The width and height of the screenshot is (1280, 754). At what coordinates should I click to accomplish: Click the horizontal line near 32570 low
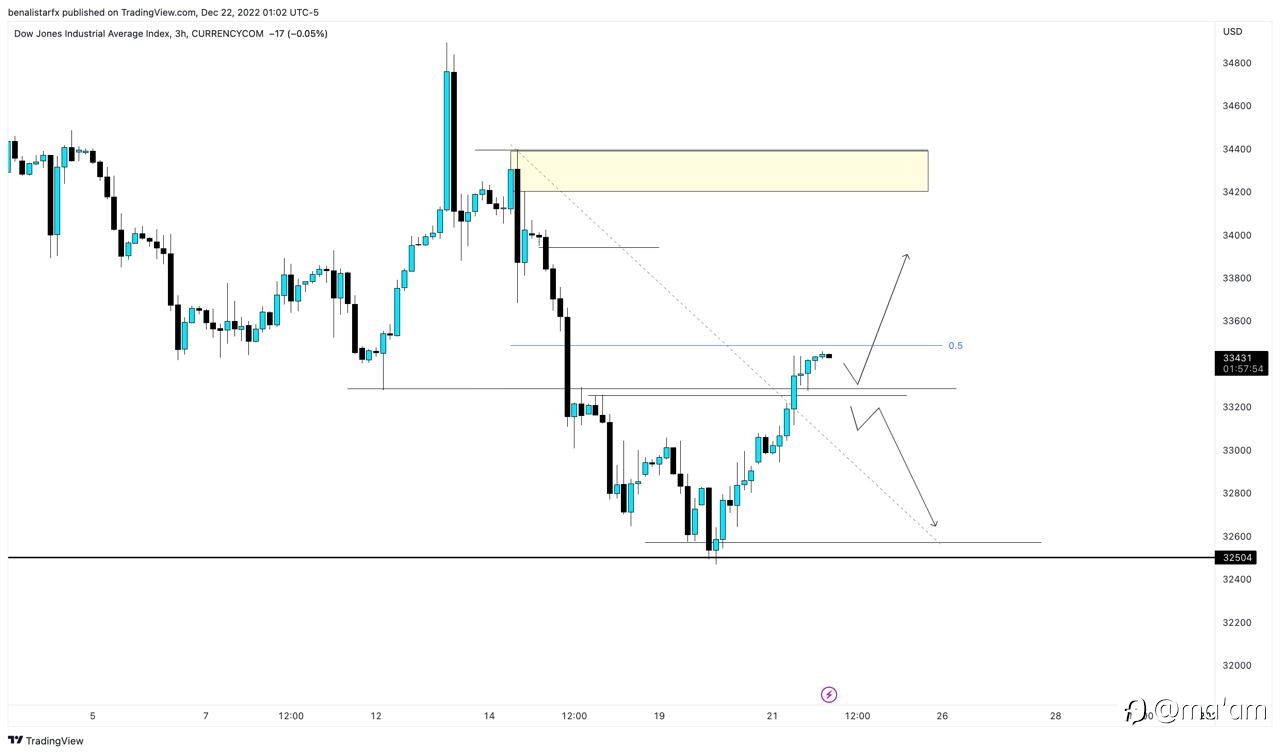point(843,543)
